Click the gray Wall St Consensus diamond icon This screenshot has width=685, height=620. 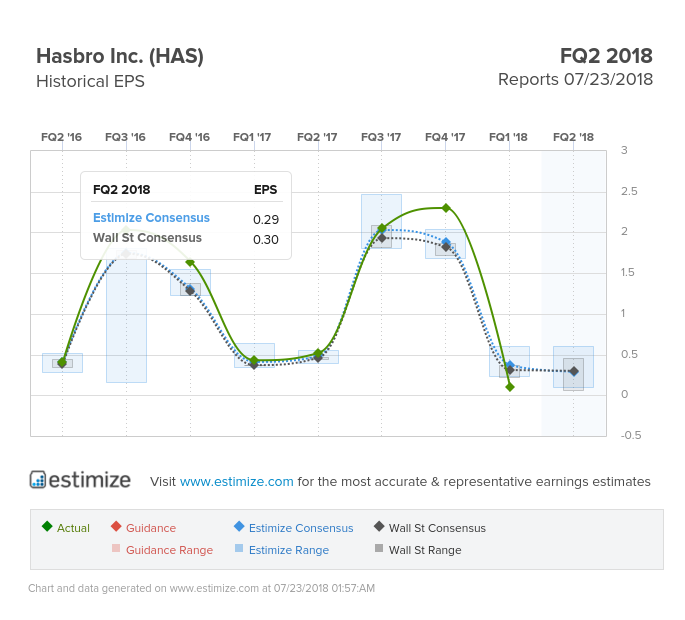(379, 526)
